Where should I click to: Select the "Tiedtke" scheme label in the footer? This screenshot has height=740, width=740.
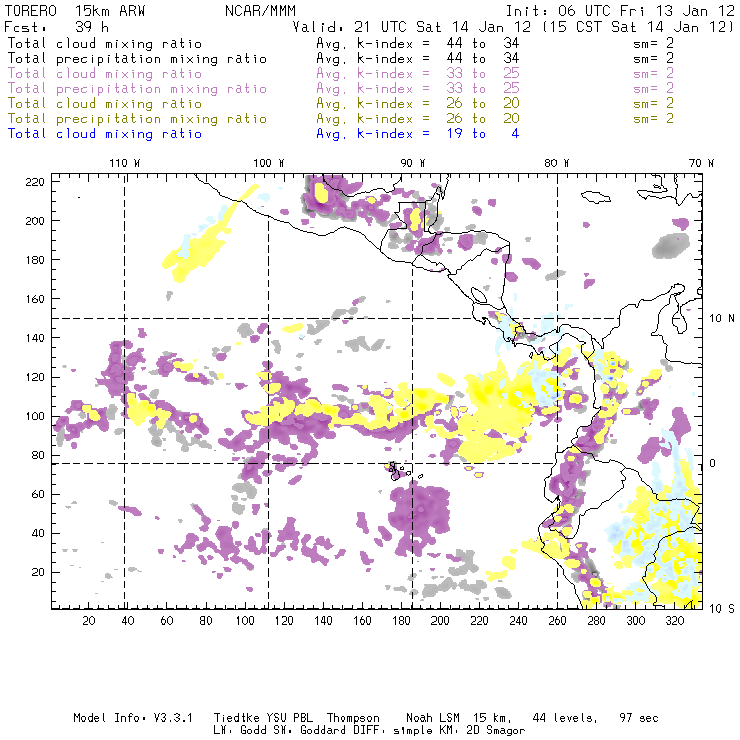(x=236, y=718)
